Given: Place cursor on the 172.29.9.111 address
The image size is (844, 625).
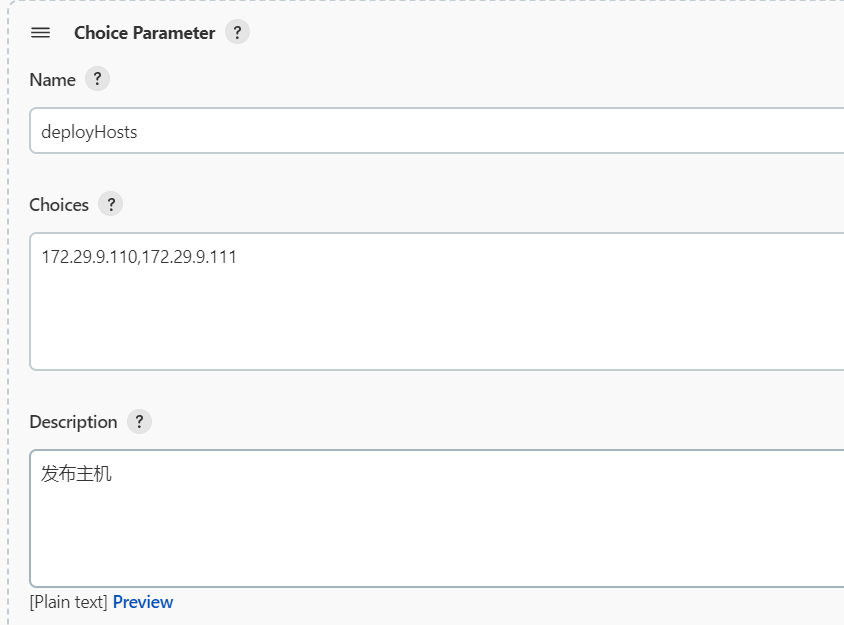Looking at the screenshot, I should (189, 257).
